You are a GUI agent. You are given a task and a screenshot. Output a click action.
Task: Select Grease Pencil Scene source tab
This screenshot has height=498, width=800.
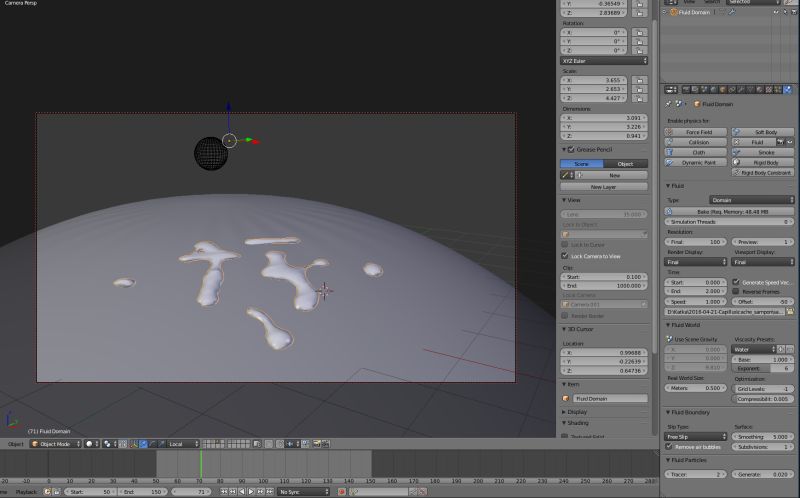point(582,164)
